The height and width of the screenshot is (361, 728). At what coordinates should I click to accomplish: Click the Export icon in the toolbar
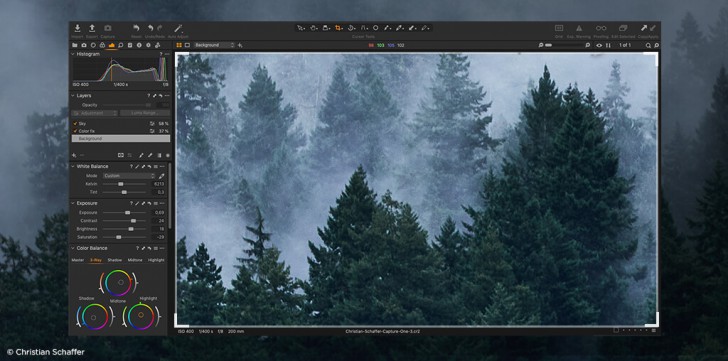92,28
